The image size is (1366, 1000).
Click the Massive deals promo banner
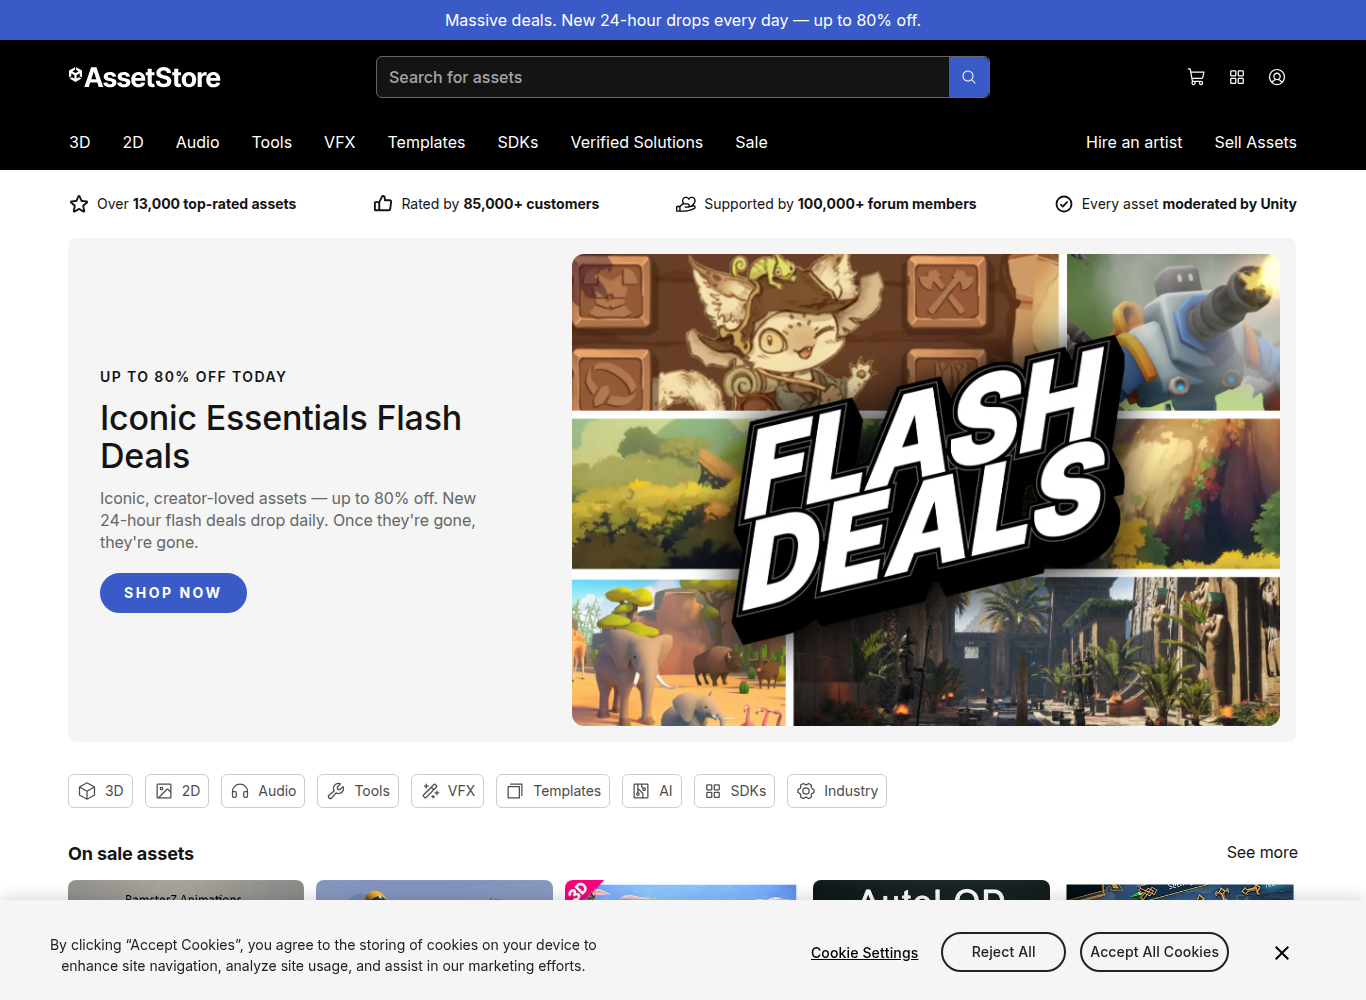[x=683, y=20]
